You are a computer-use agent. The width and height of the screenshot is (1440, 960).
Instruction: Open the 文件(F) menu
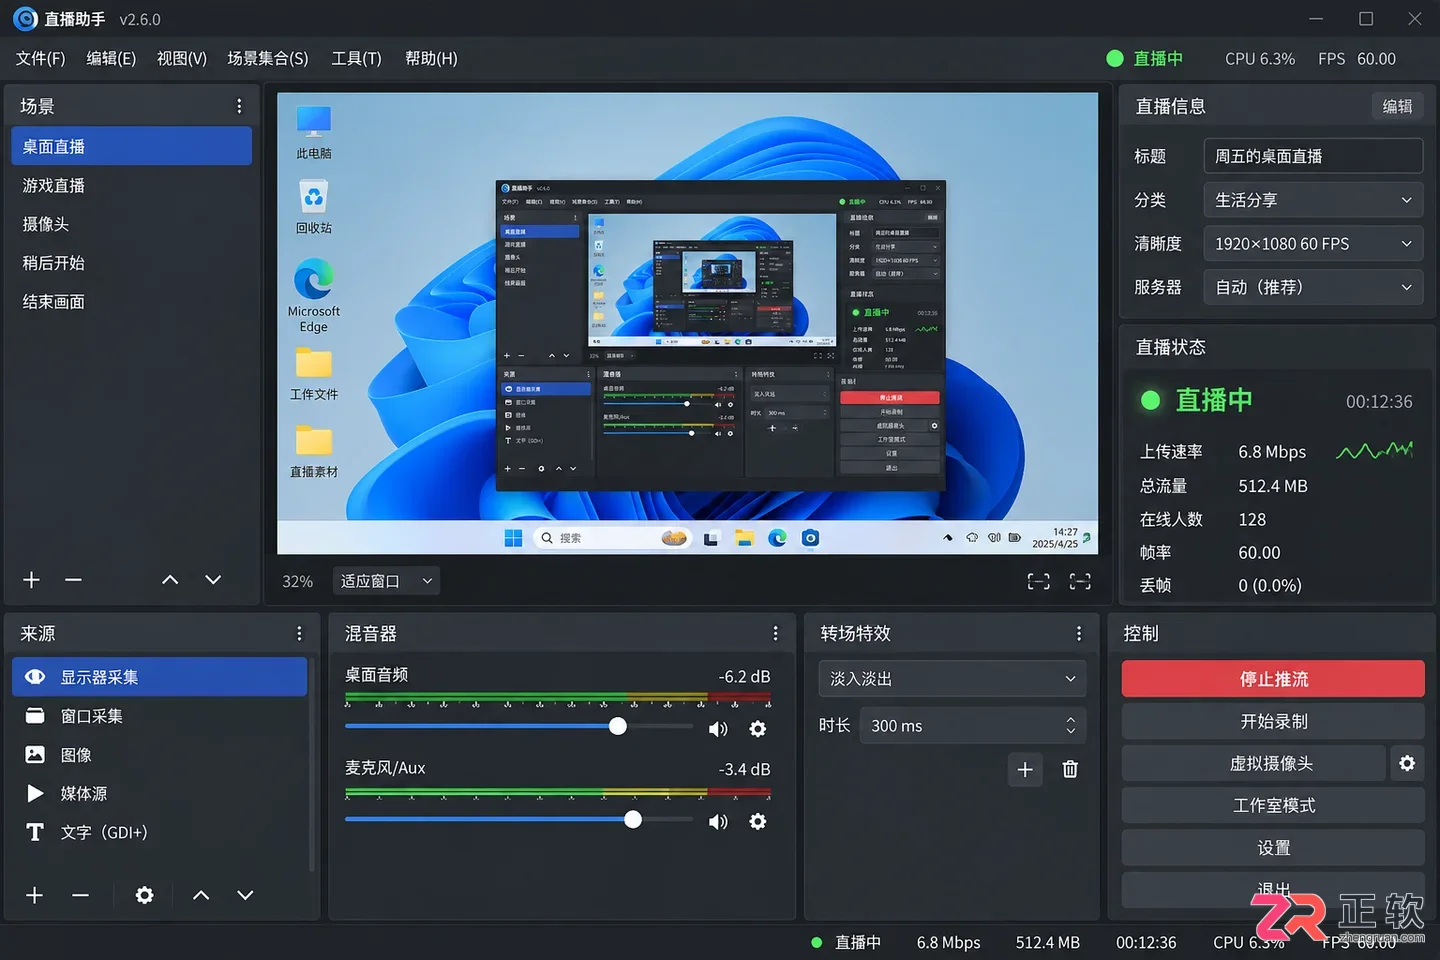(41, 59)
